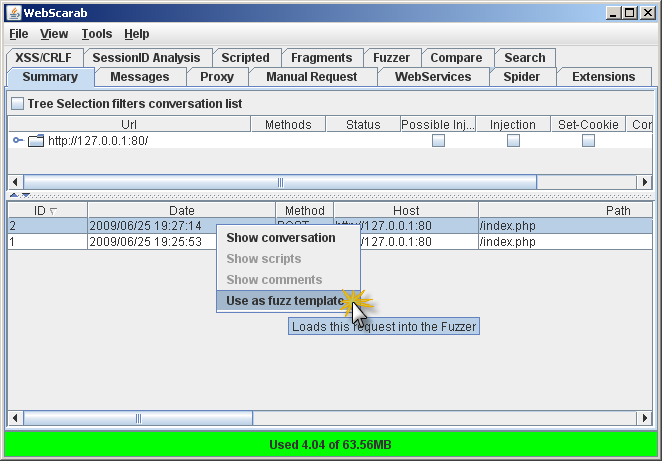This screenshot has width=662, height=461.
Task: Open the Spider tab
Action: pyautogui.click(x=523, y=77)
